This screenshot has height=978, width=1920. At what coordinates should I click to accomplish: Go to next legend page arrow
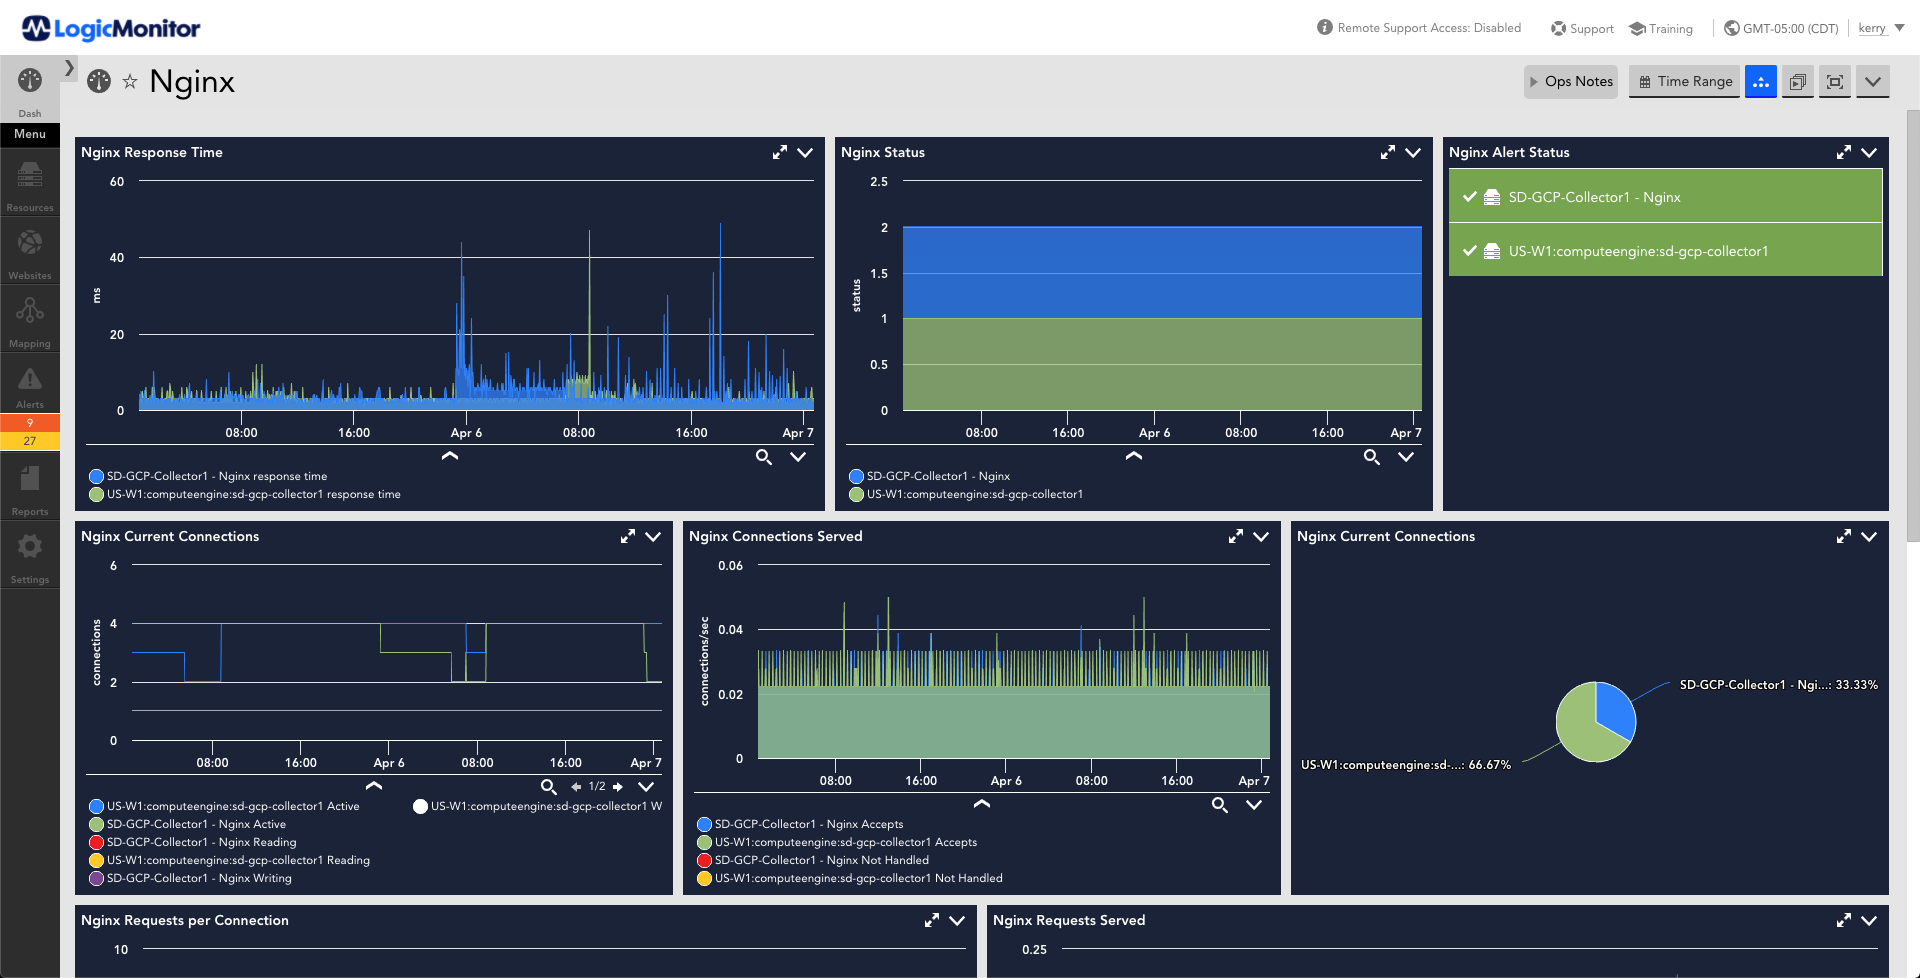pos(618,787)
